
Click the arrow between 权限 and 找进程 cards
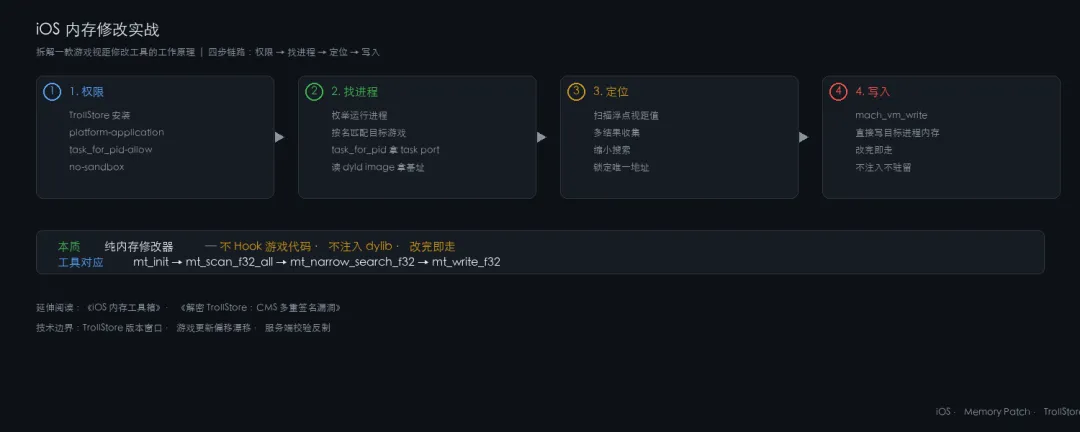click(279, 137)
